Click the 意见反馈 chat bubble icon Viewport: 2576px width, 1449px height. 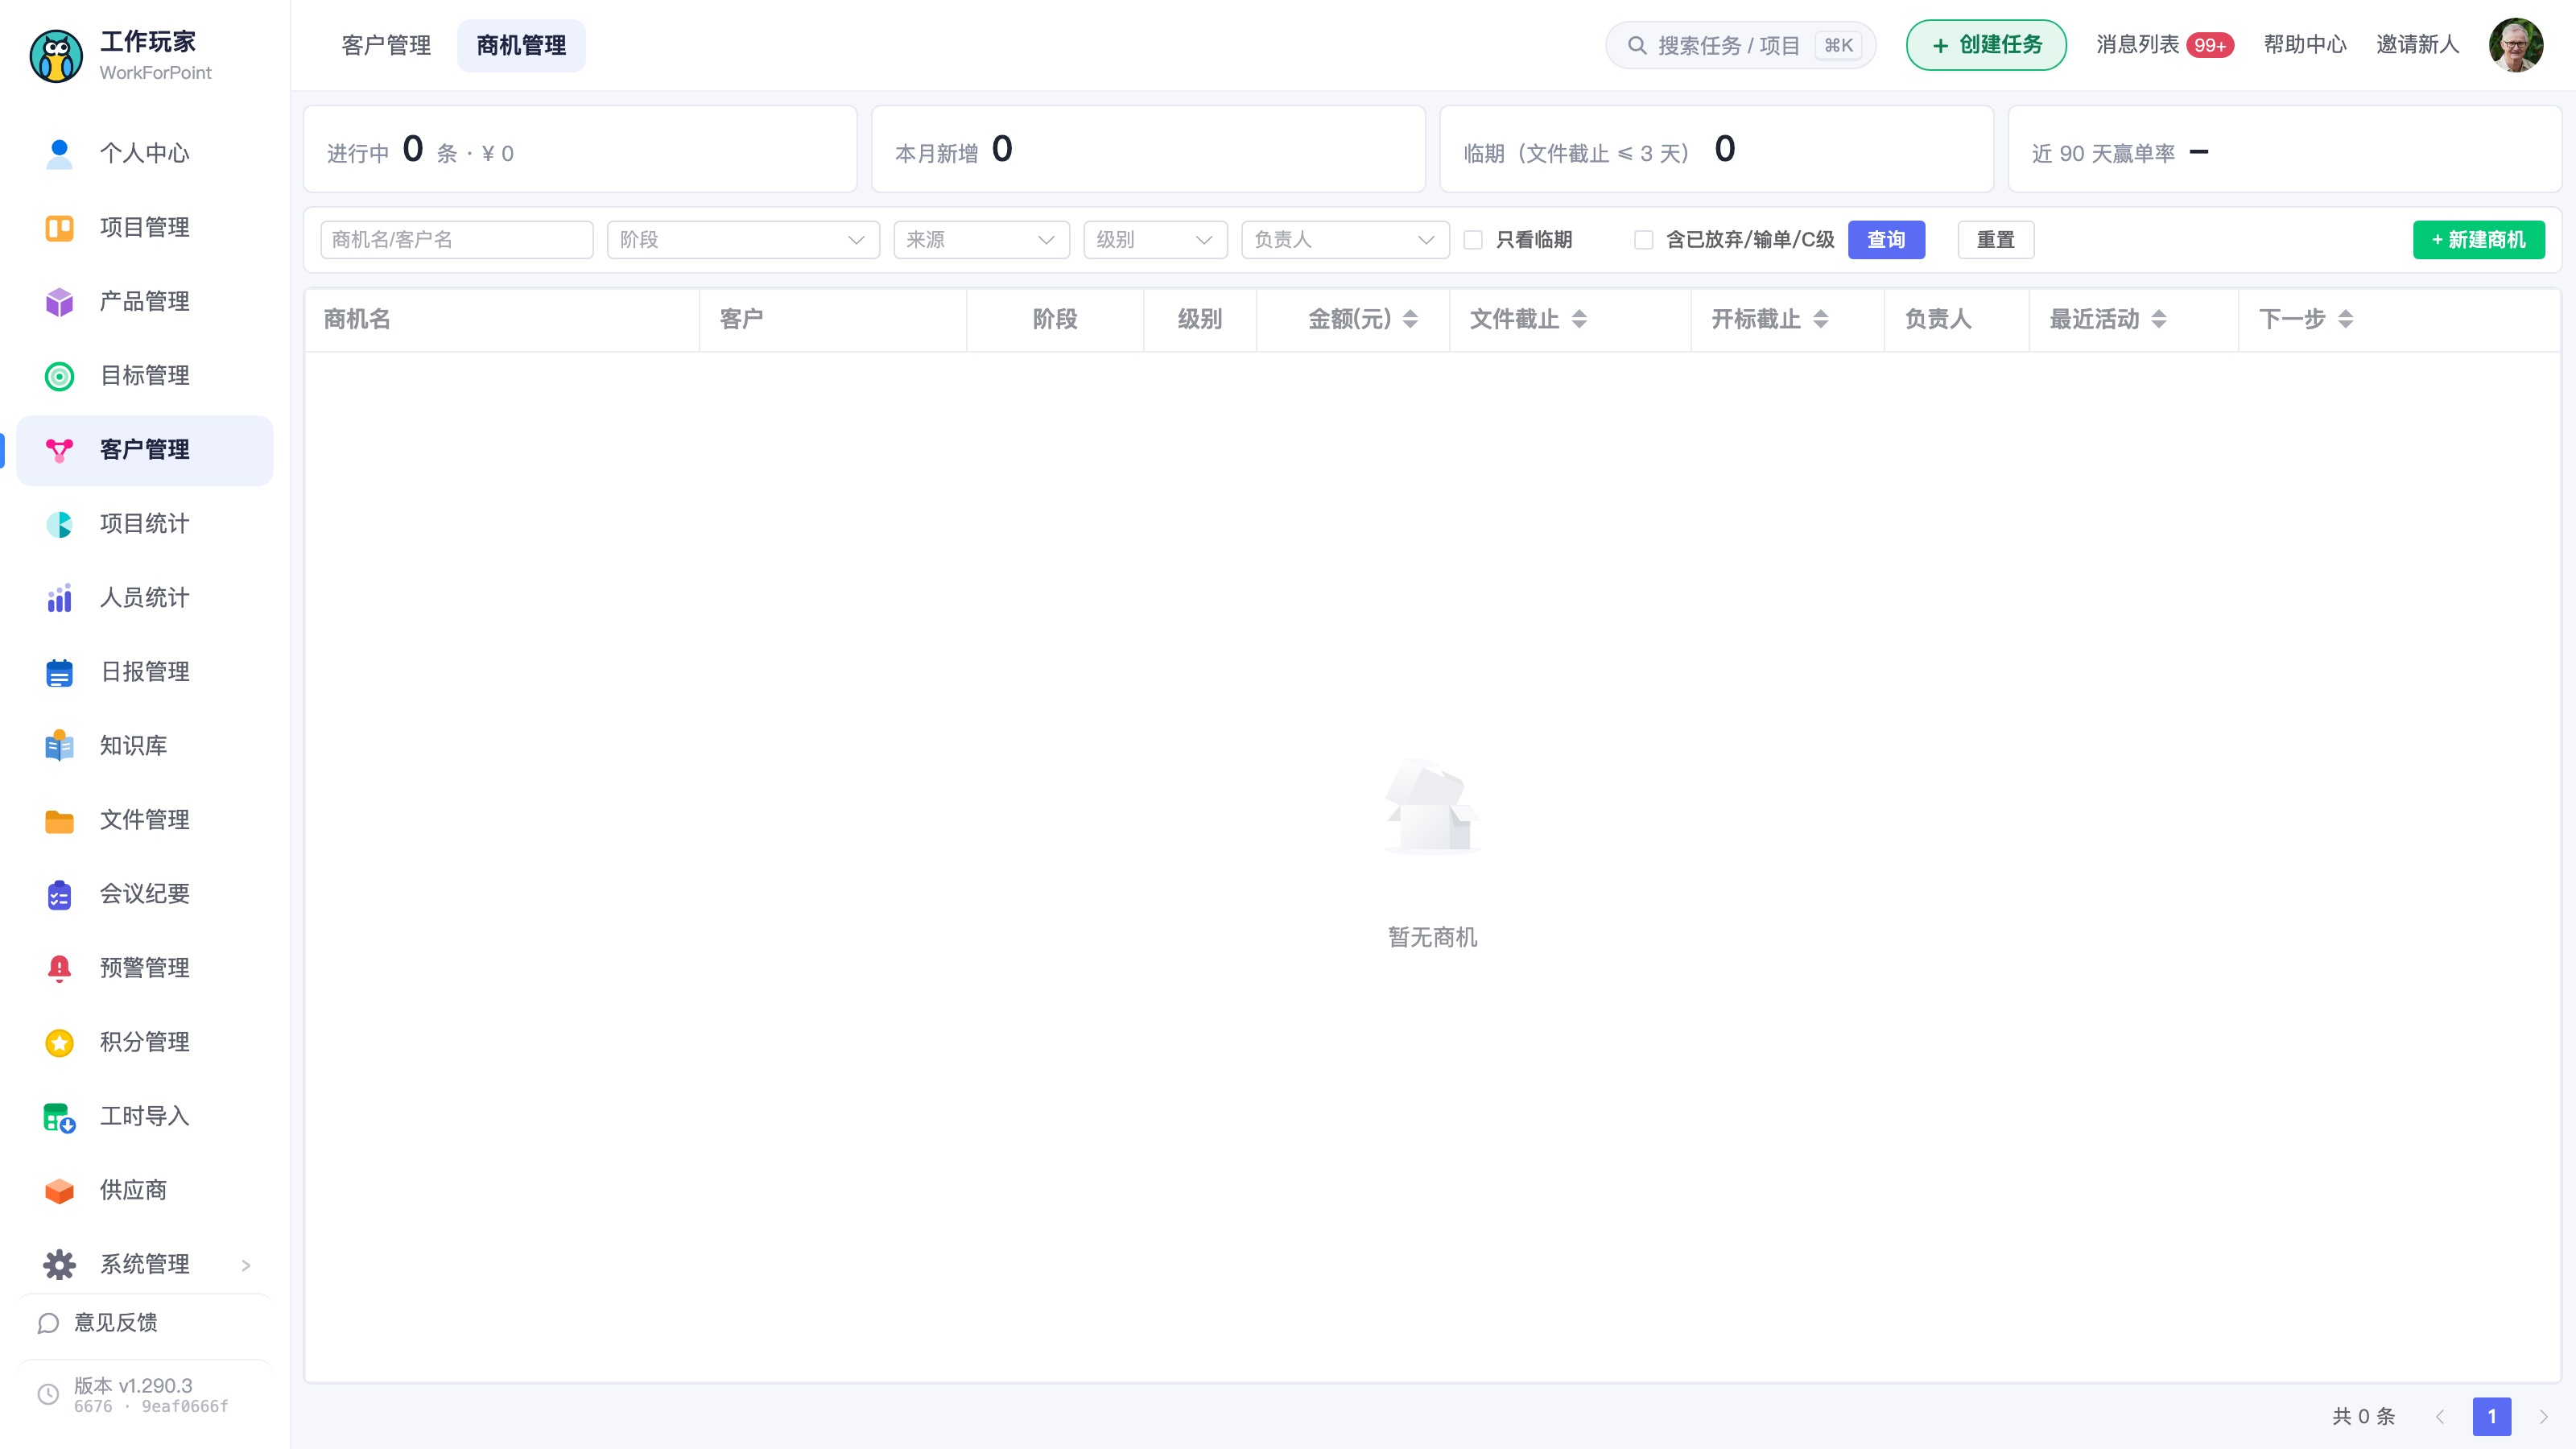48,1322
